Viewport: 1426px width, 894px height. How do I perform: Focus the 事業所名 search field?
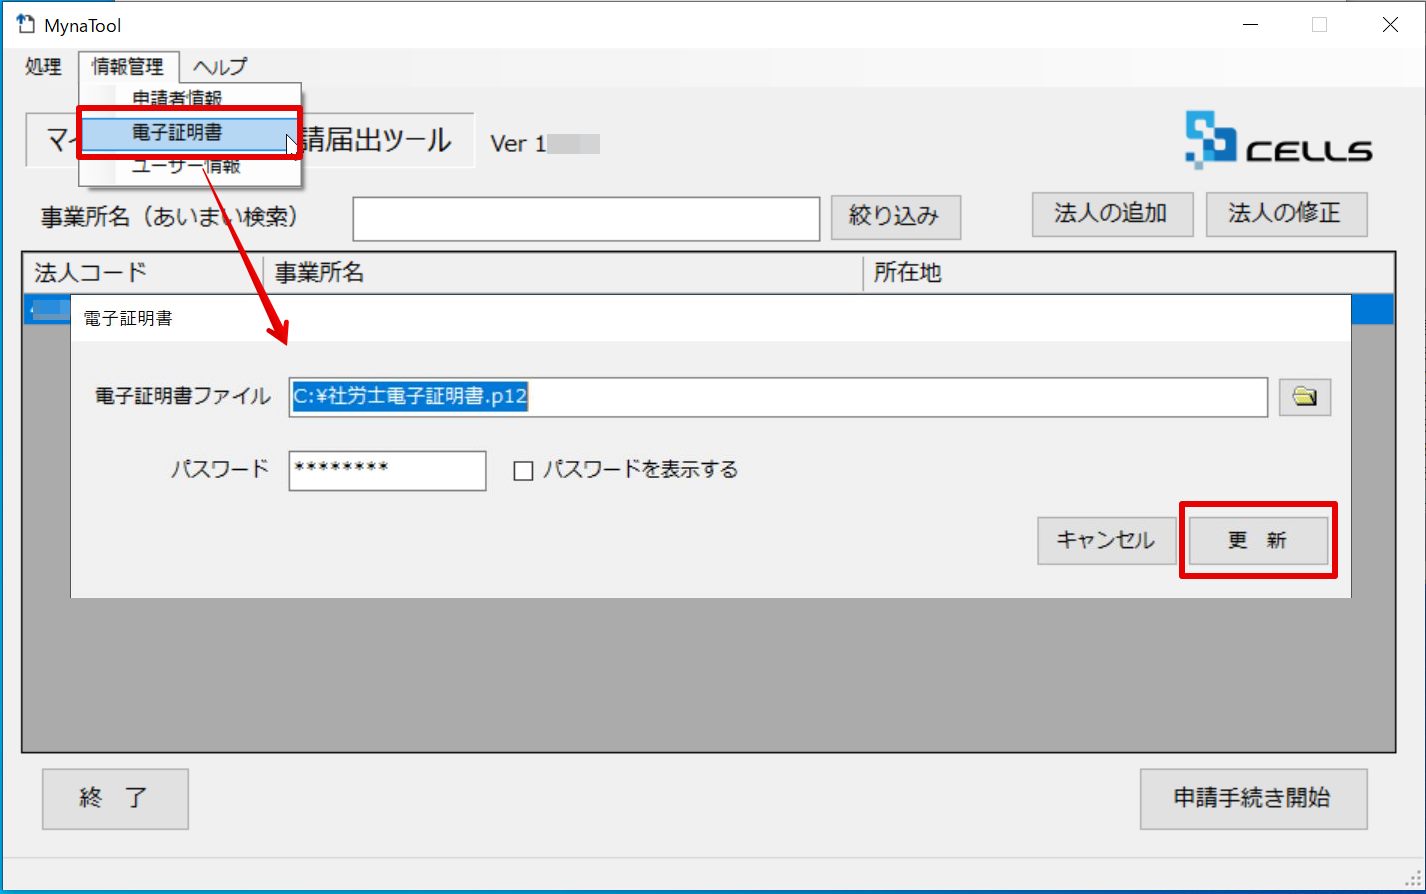[586, 219]
